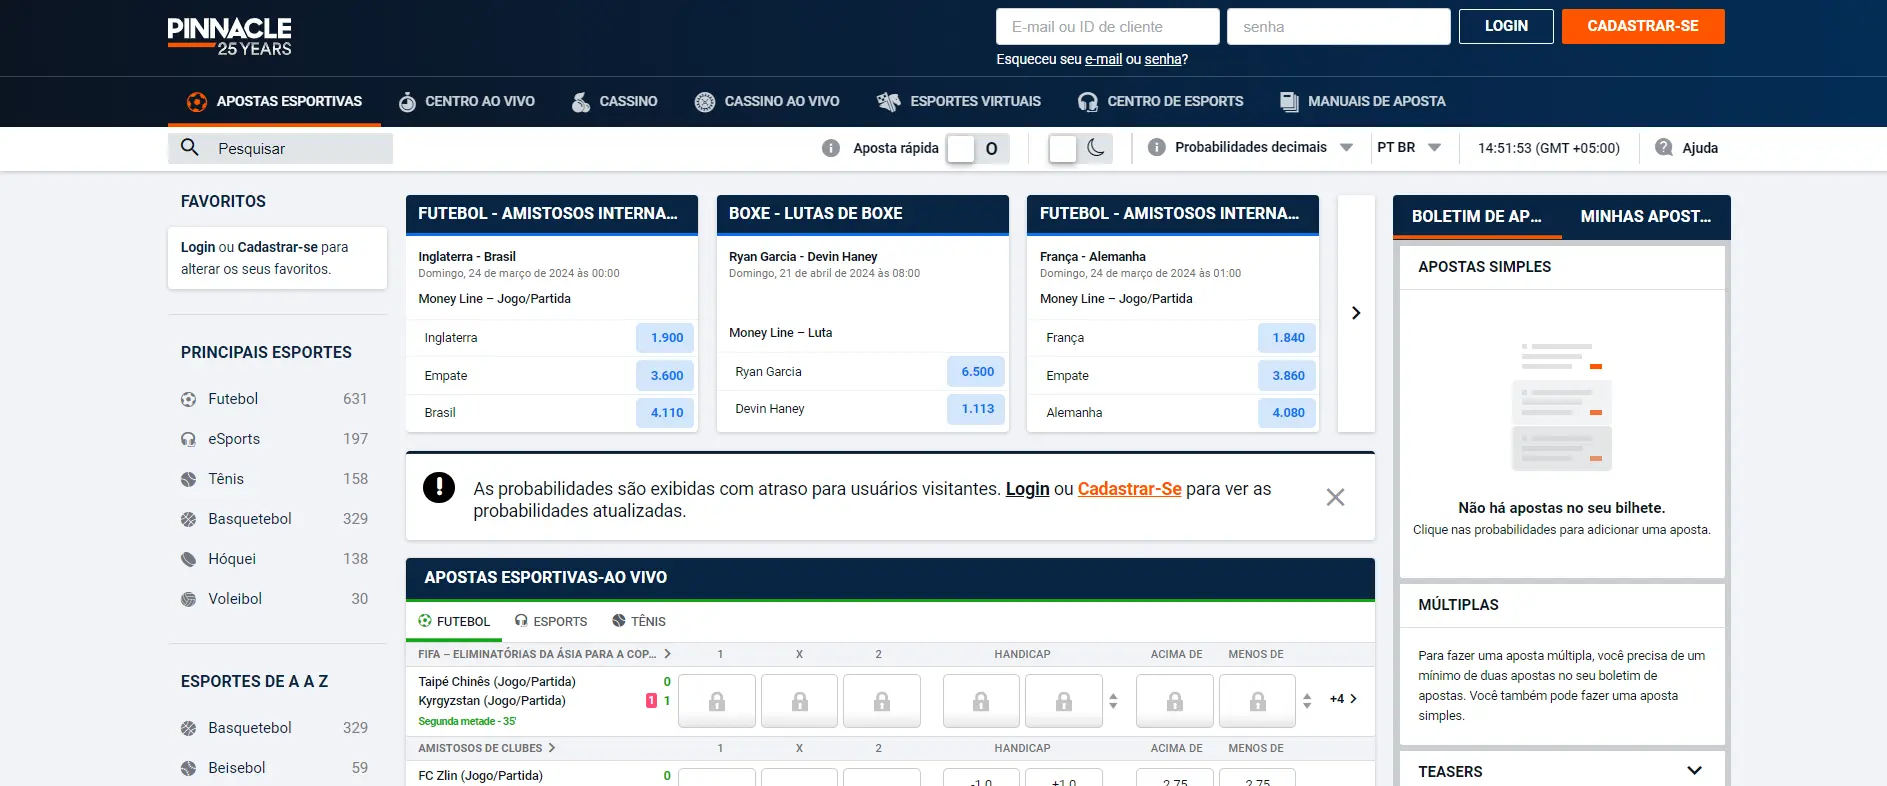Click Alemanha odds 4.080
The image size is (1887, 786).
[1288, 412]
